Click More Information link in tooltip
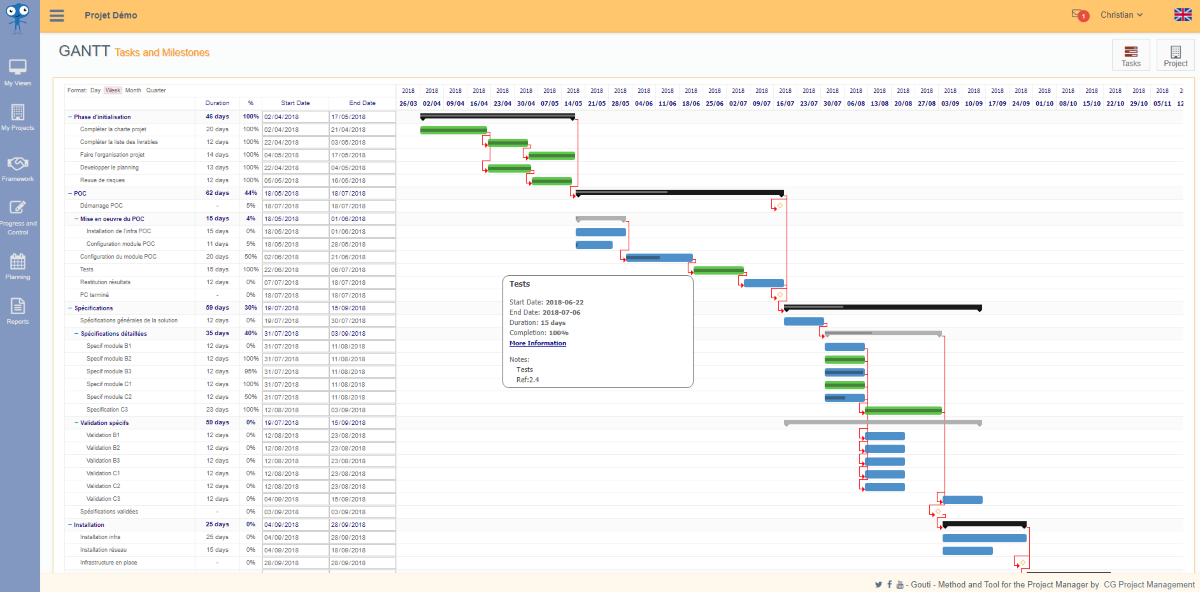Screen dimensions: 1200x592 pos(537,343)
